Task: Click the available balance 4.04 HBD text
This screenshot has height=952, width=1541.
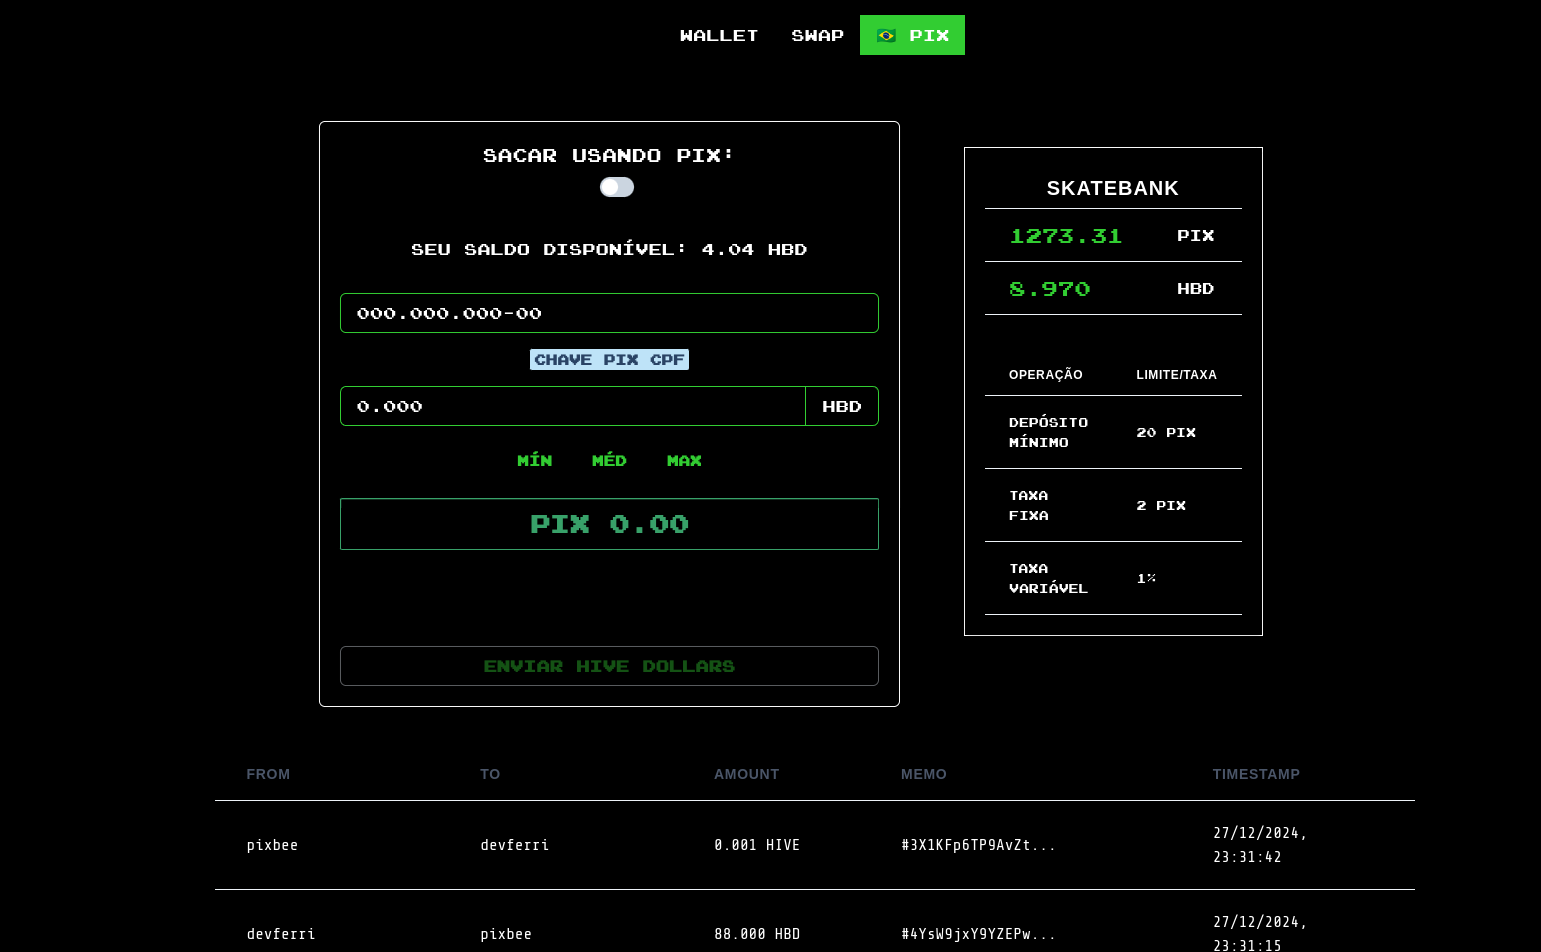Action: click(x=609, y=249)
